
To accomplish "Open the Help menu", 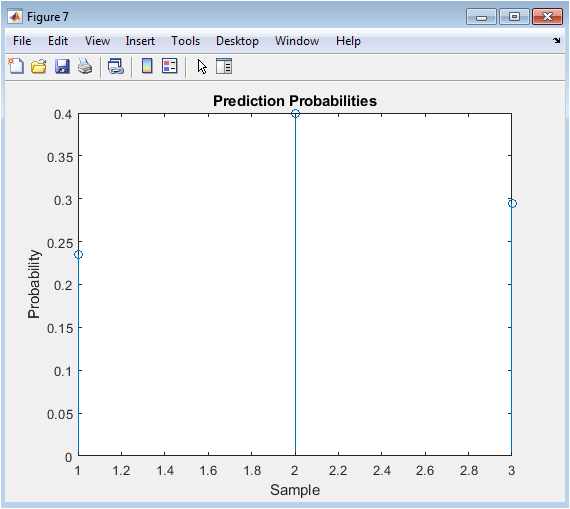I will pyautogui.click(x=348, y=41).
